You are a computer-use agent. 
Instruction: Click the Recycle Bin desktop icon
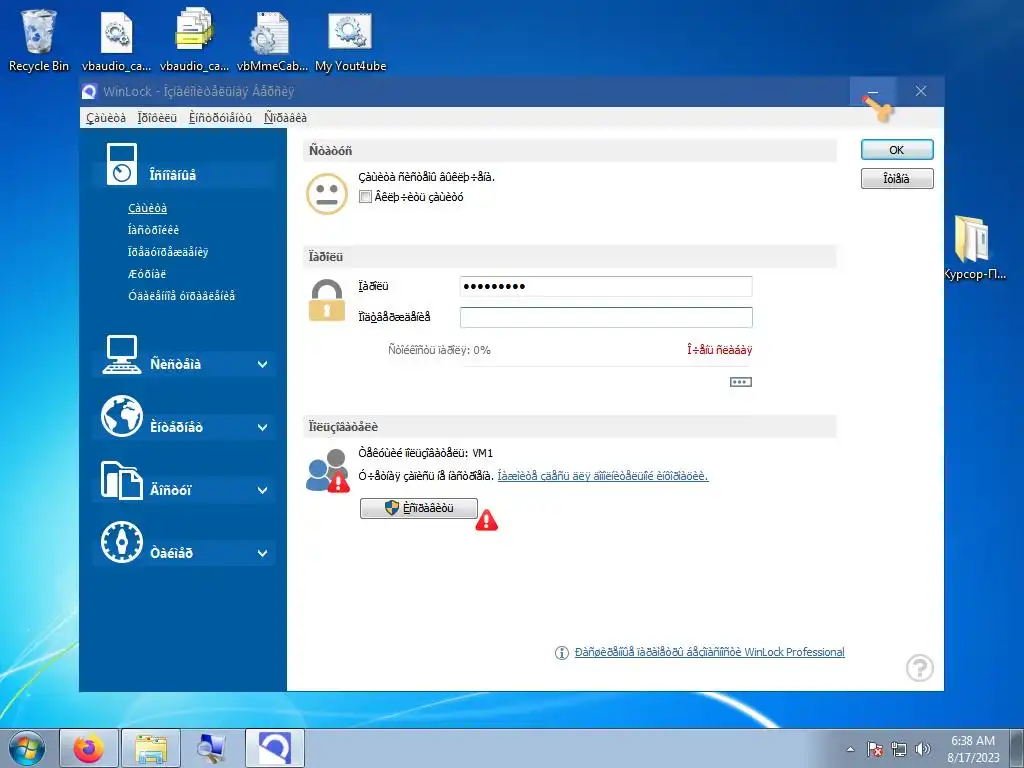pyautogui.click(x=38, y=40)
